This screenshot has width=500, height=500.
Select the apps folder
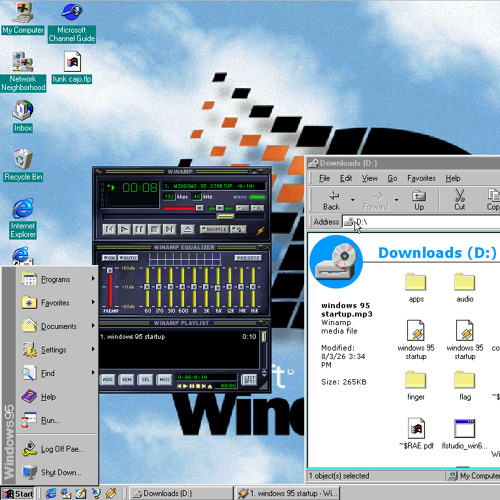click(x=416, y=288)
